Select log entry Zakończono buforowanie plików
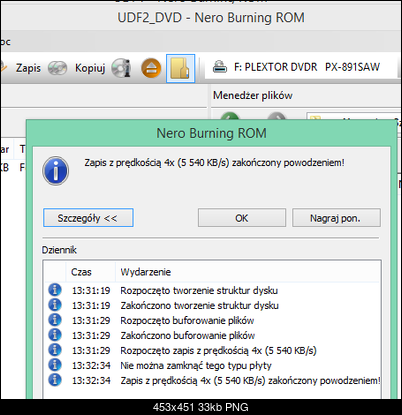This screenshot has width=402, height=415. click(x=213, y=335)
